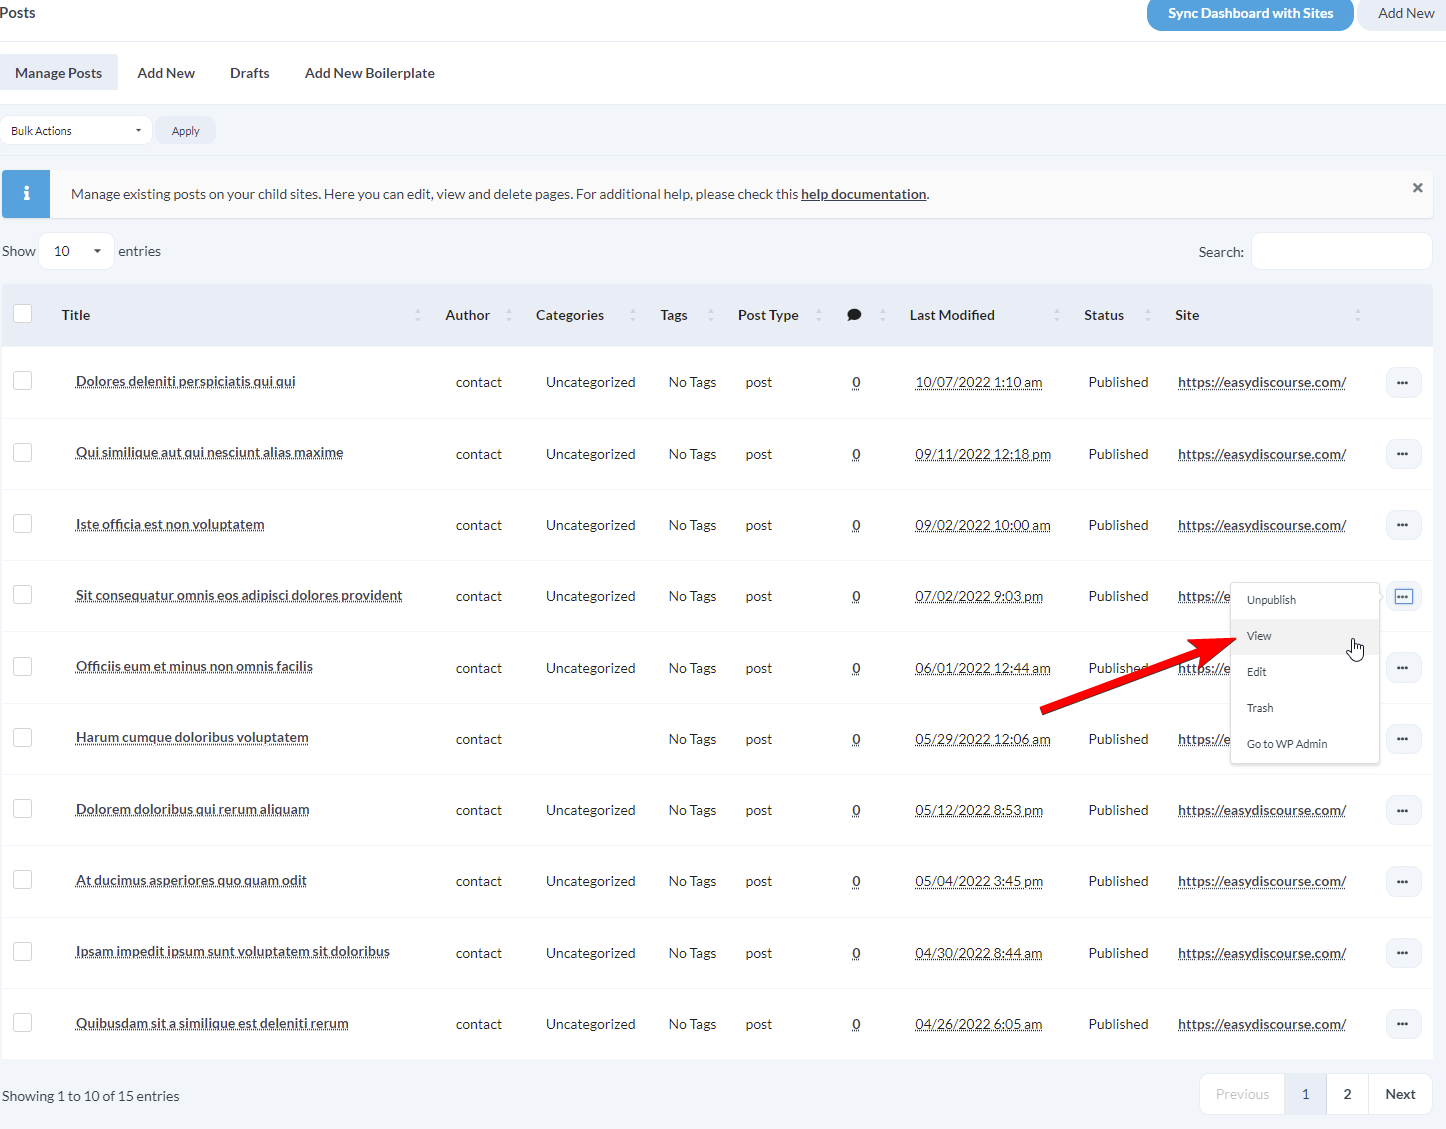
Task: Open the Bulk Actions dropdown
Action: 76,130
